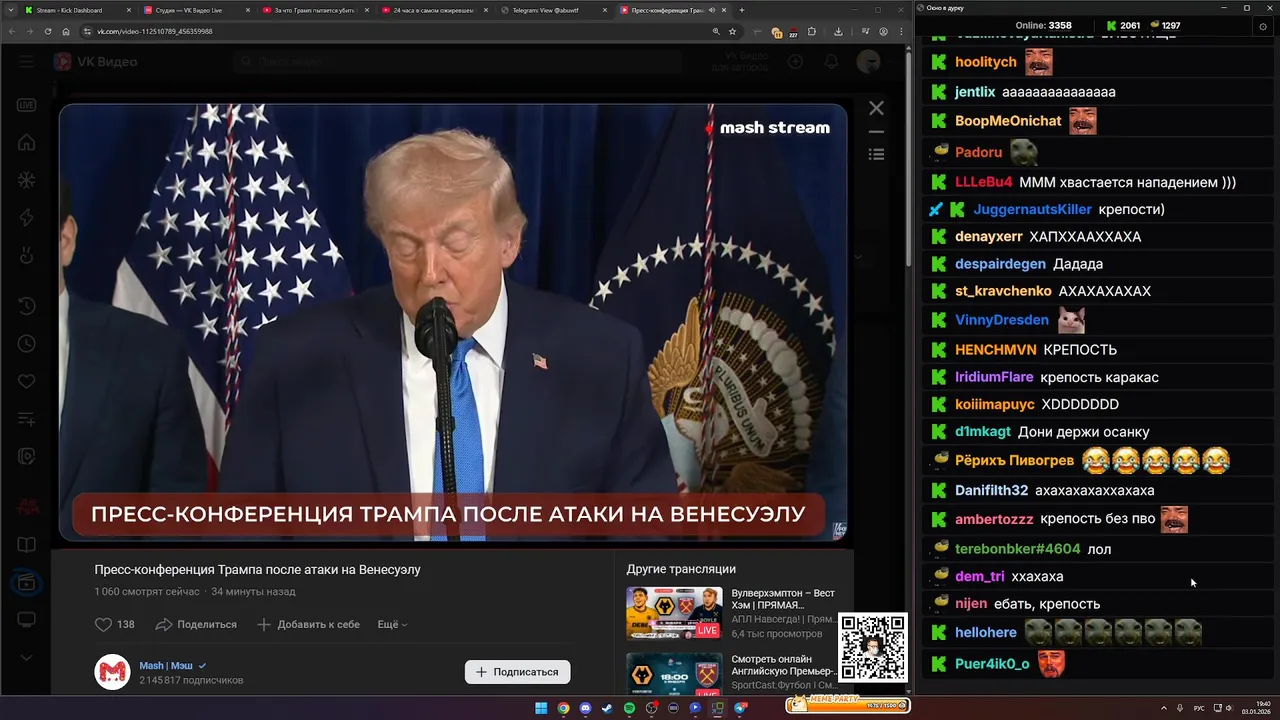The height and width of the screenshot is (720, 1280).
Task: Open the playlist icon beside the video
Action: pyautogui.click(x=876, y=154)
